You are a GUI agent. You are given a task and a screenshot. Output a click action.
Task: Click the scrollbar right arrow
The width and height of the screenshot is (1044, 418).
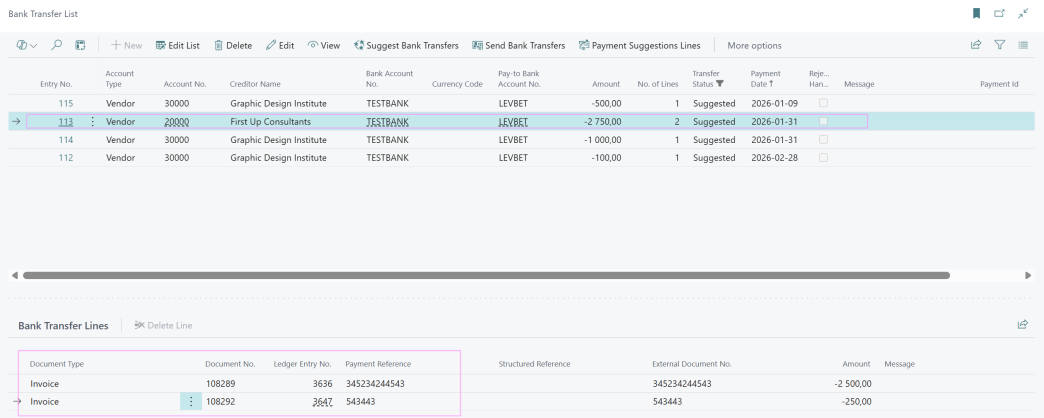(1028, 275)
